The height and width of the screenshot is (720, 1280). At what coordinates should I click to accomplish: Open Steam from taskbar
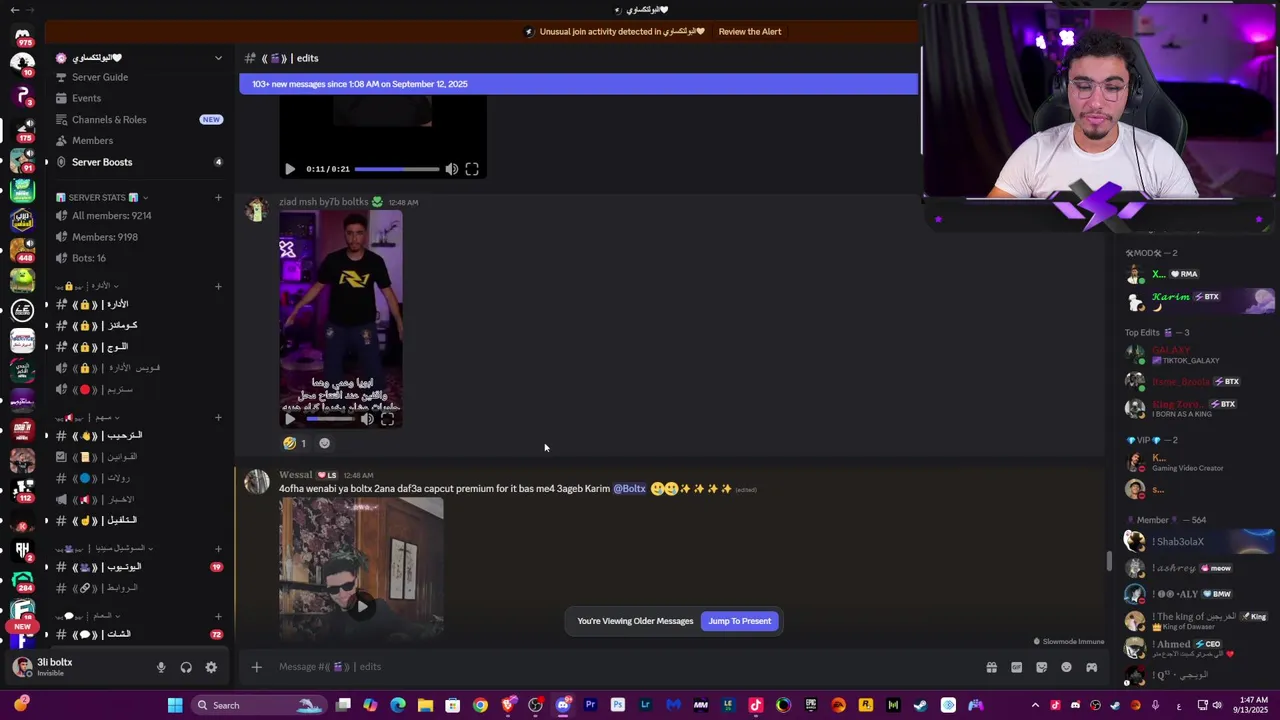921,705
